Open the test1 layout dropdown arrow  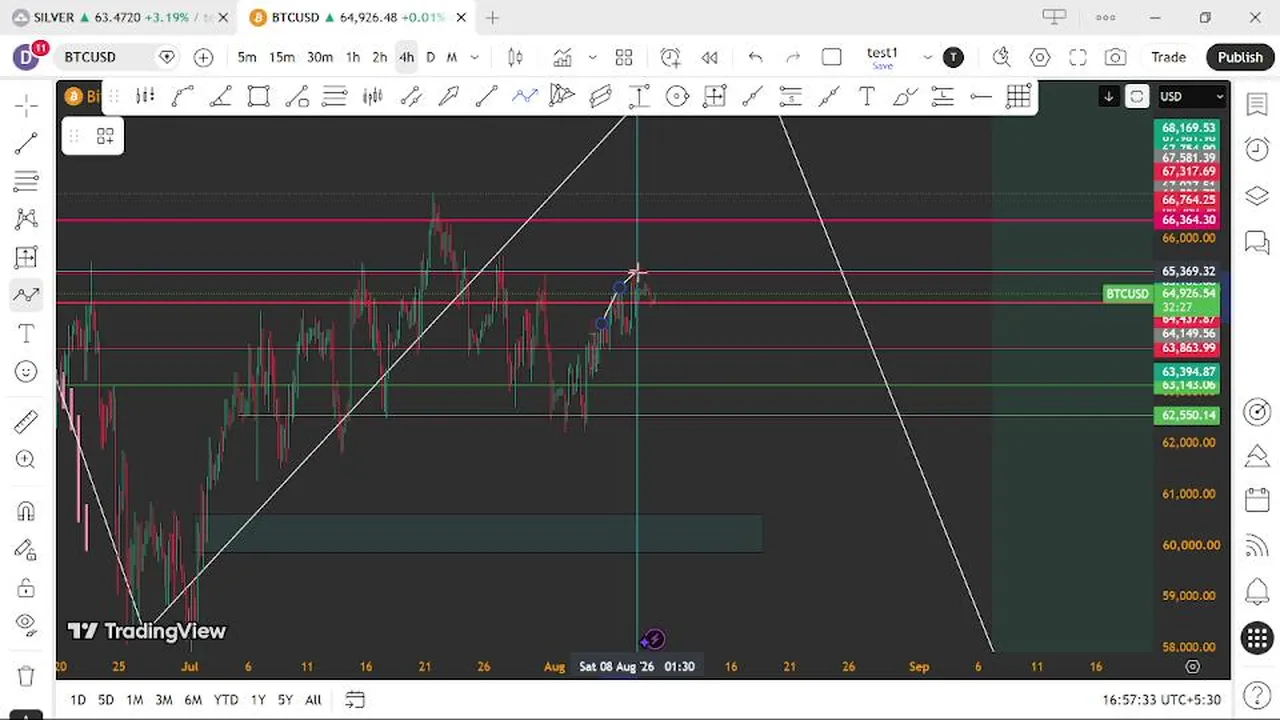[927, 57]
